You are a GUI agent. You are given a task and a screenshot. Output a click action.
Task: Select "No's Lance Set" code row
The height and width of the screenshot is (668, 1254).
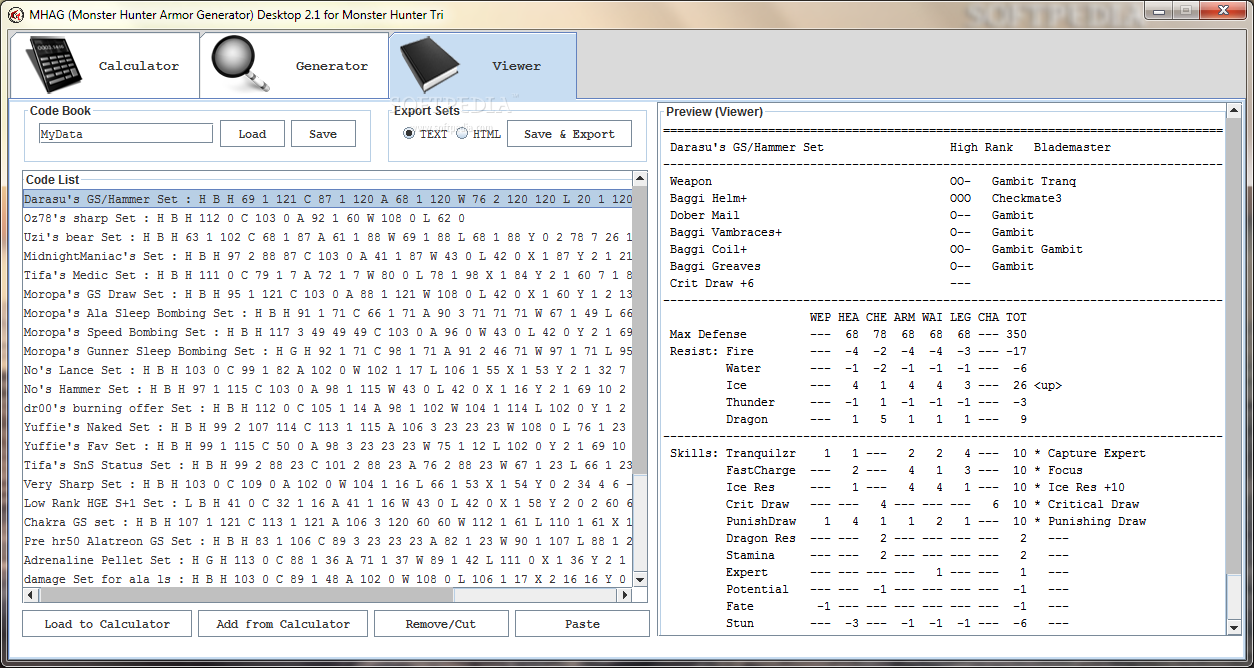click(x=328, y=370)
